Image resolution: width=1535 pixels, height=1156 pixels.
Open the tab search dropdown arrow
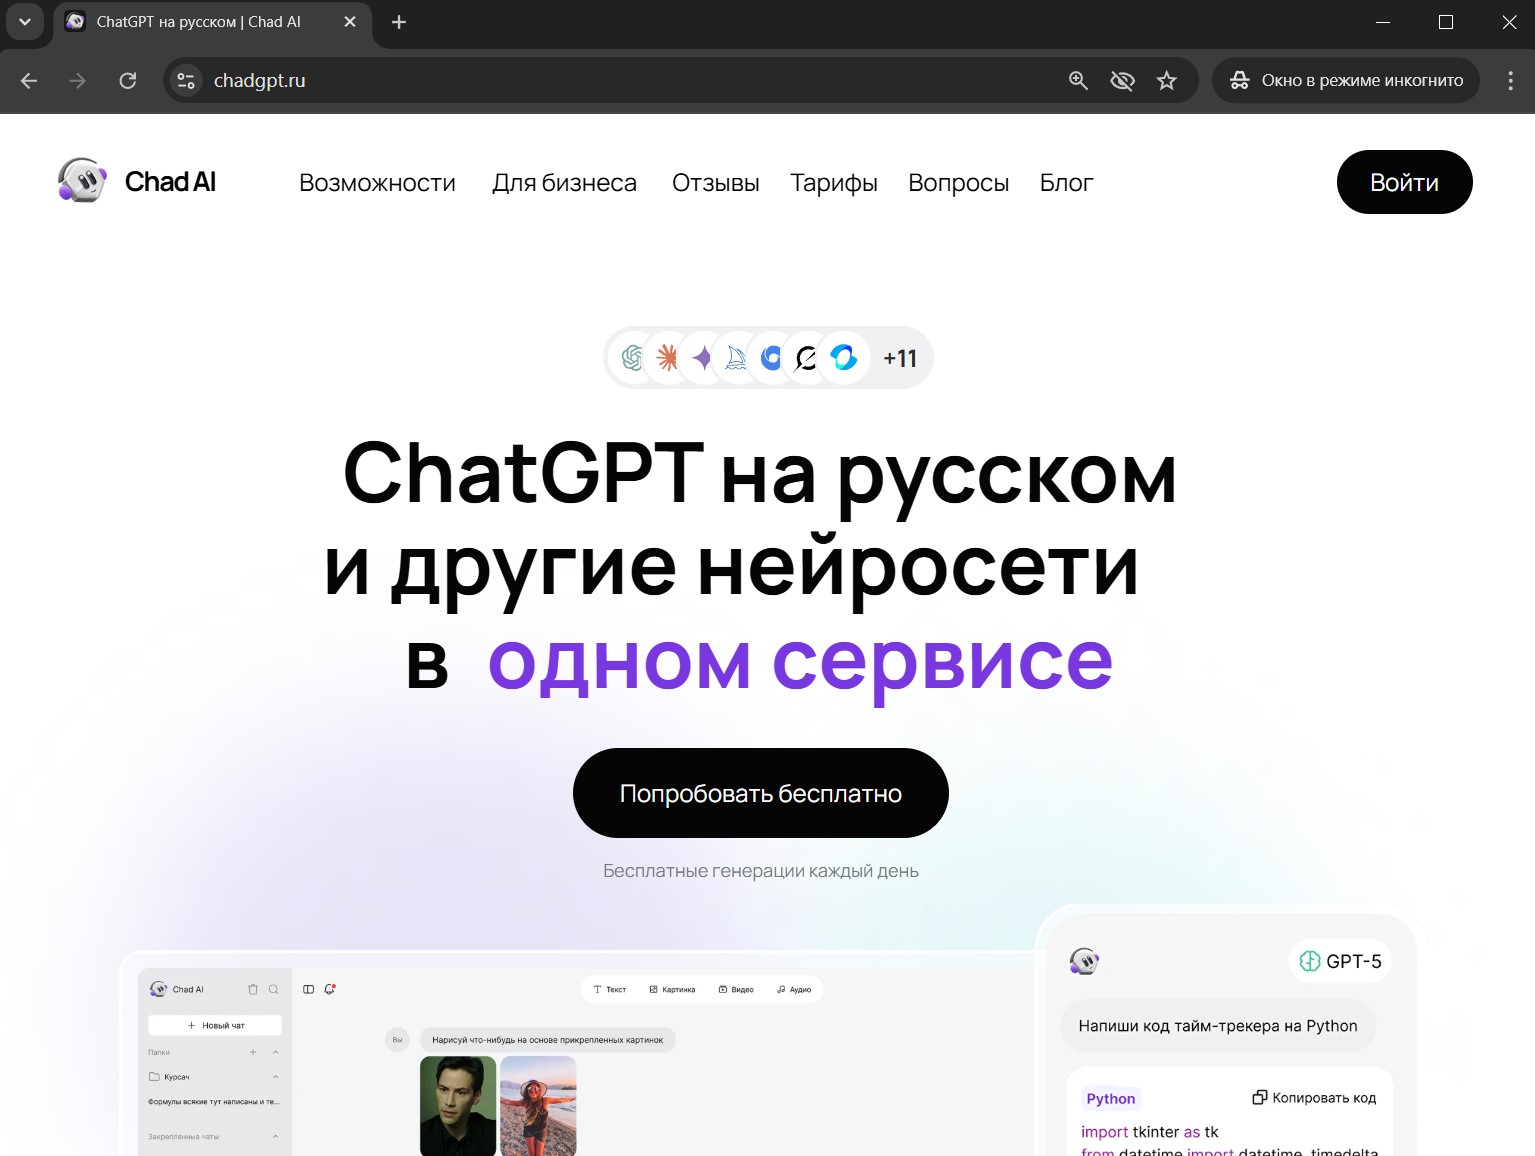25,22
